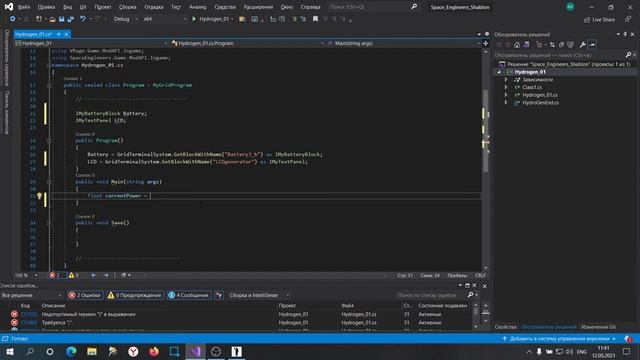Screen dimensions: 640x360
Task: Open the Вид menu
Action: click(67, 7)
